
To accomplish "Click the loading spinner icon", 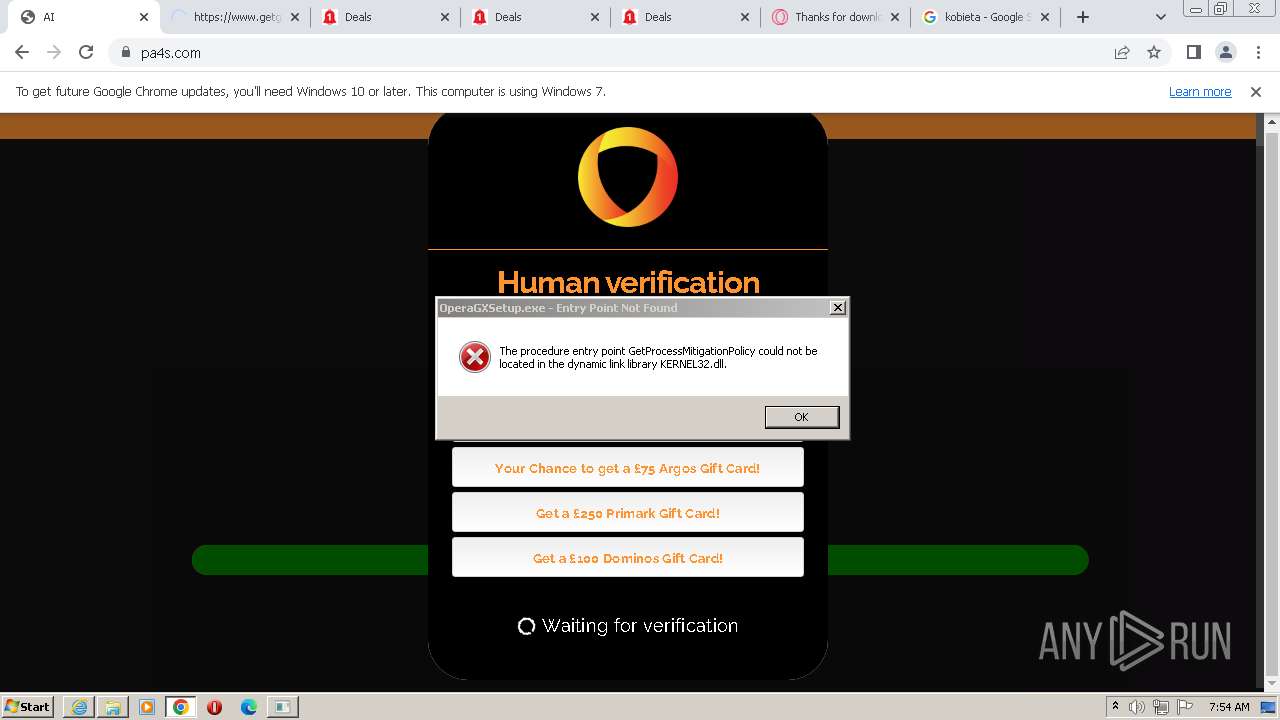I will [526, 626].
